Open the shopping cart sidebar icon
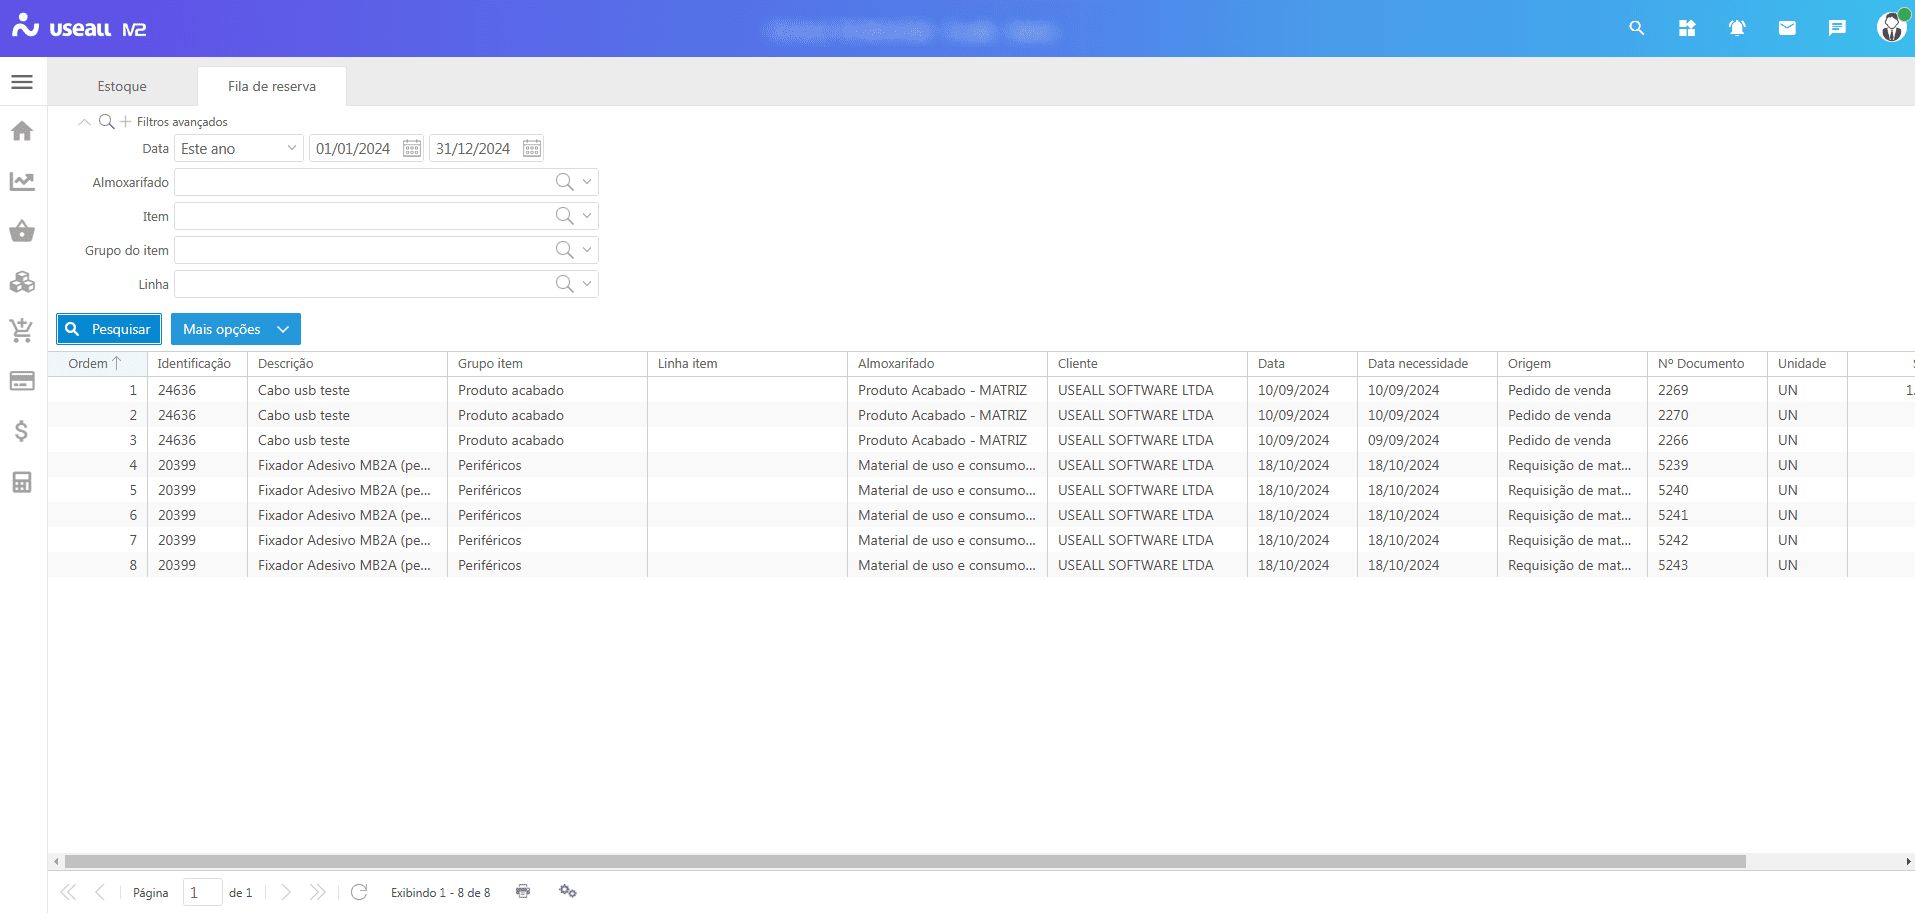Screen dimensions: 1915x913 coord(22,330)
